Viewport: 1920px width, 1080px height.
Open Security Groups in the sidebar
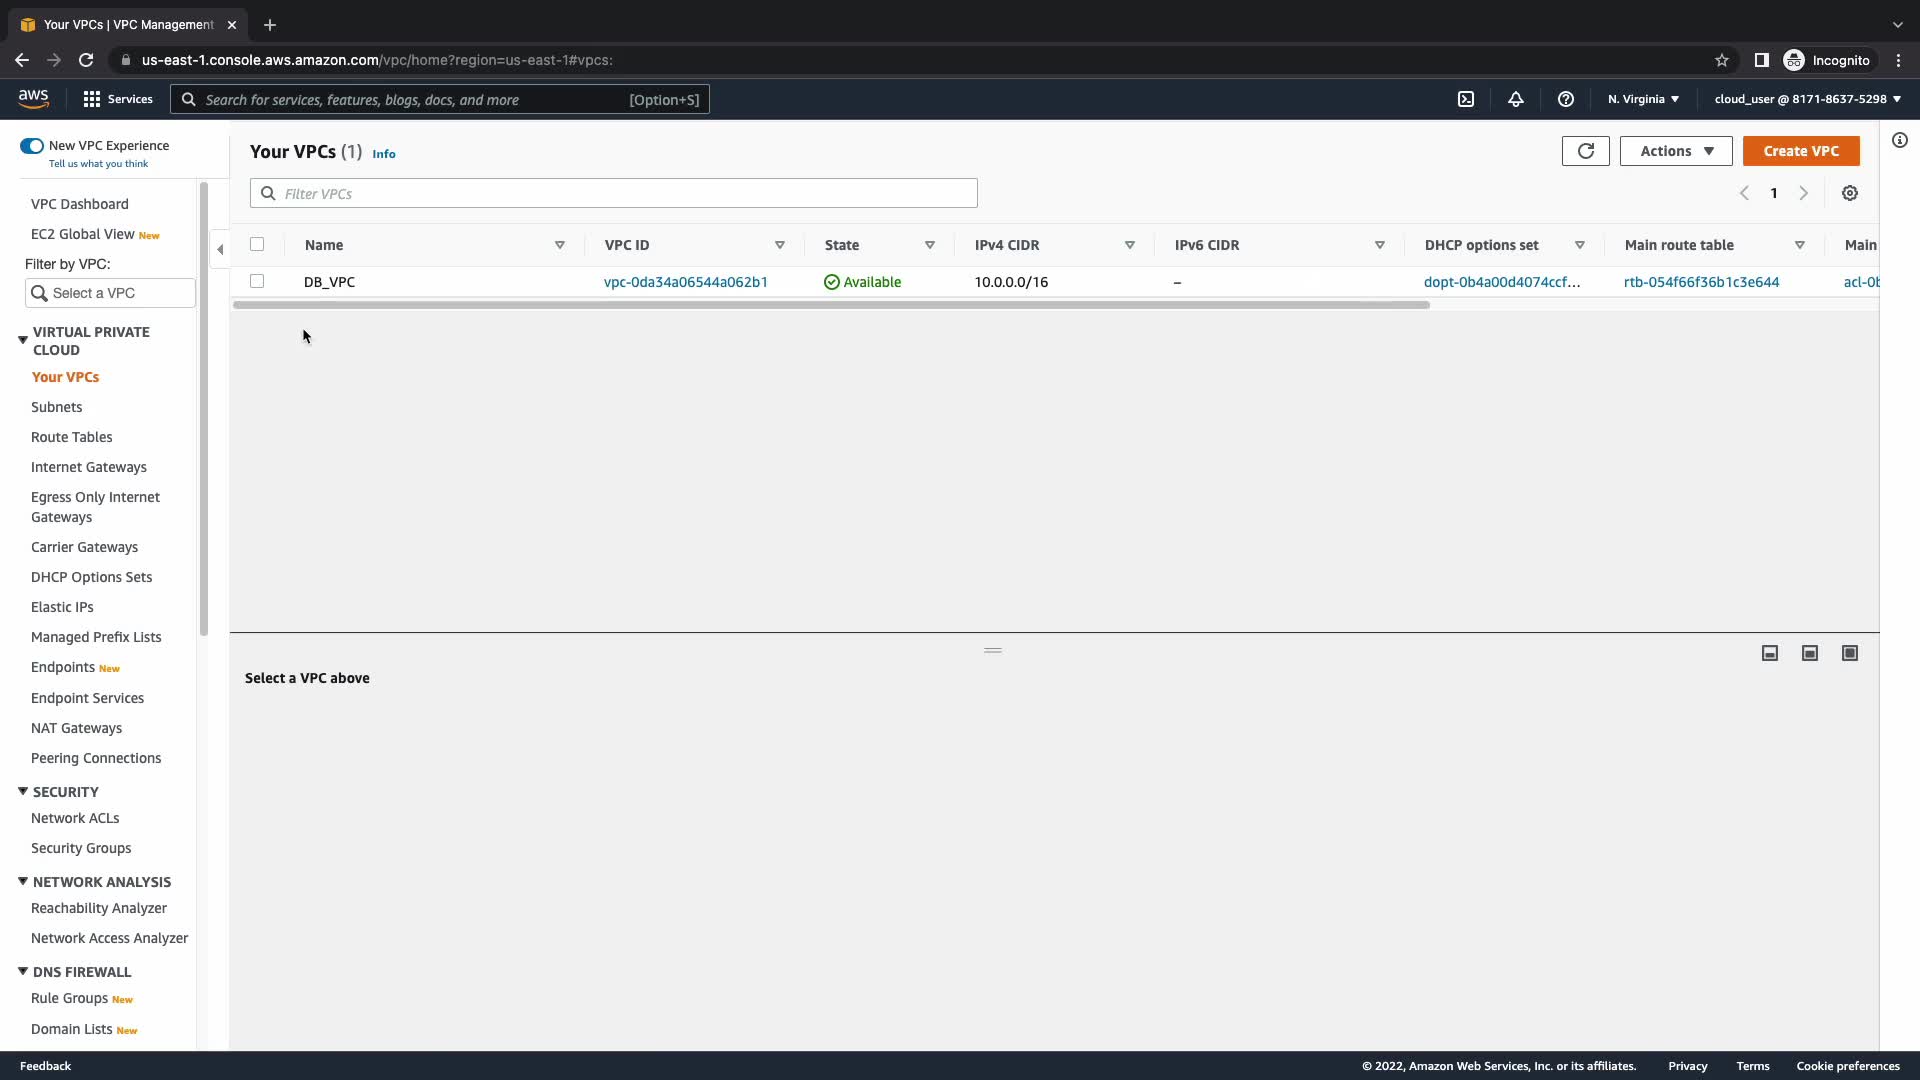[x=81, y=848]
